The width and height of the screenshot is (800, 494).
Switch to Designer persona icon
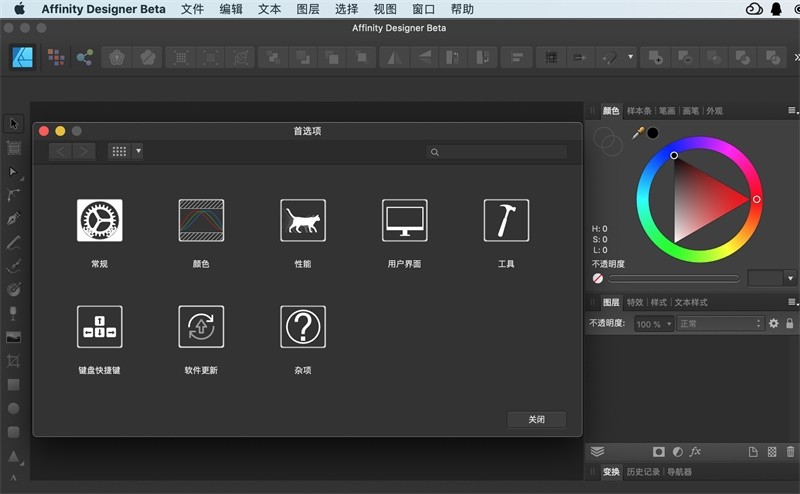click(x=23, y=57)
